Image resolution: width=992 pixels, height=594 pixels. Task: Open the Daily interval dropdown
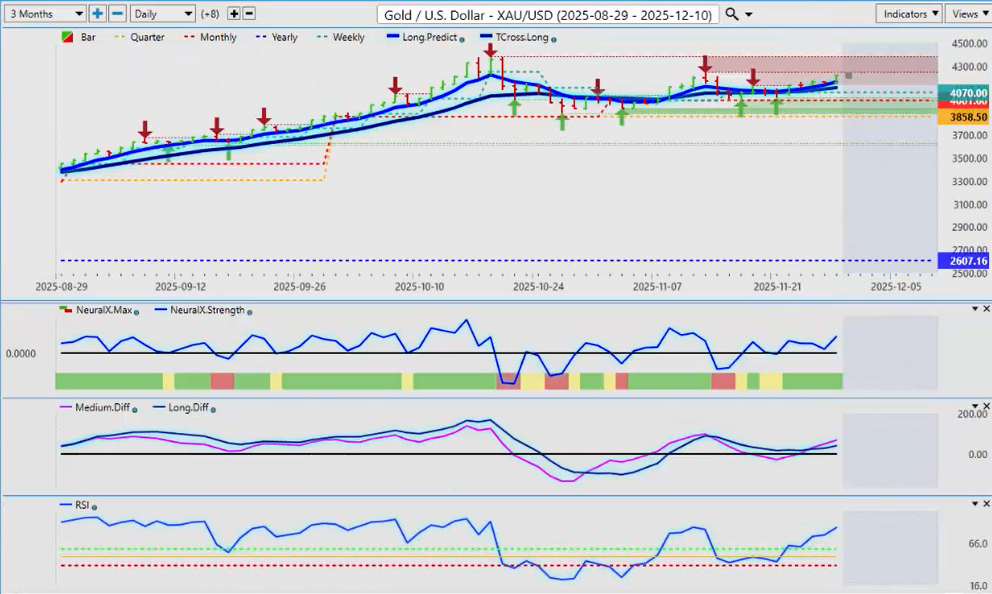click(162, 14)
